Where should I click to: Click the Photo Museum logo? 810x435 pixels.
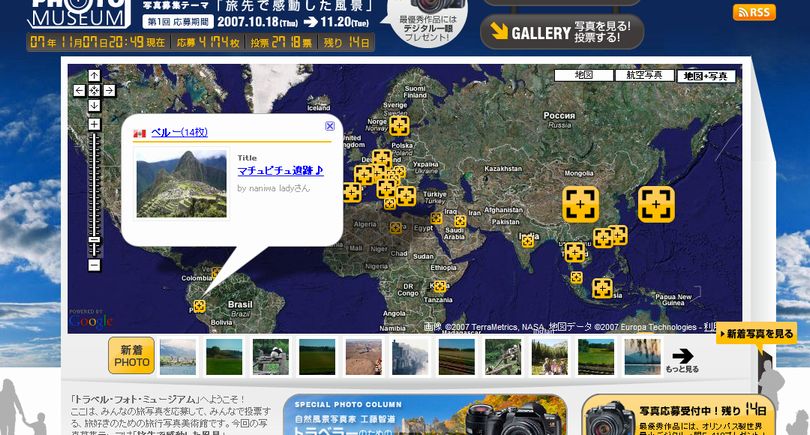[x=79, y=12]
